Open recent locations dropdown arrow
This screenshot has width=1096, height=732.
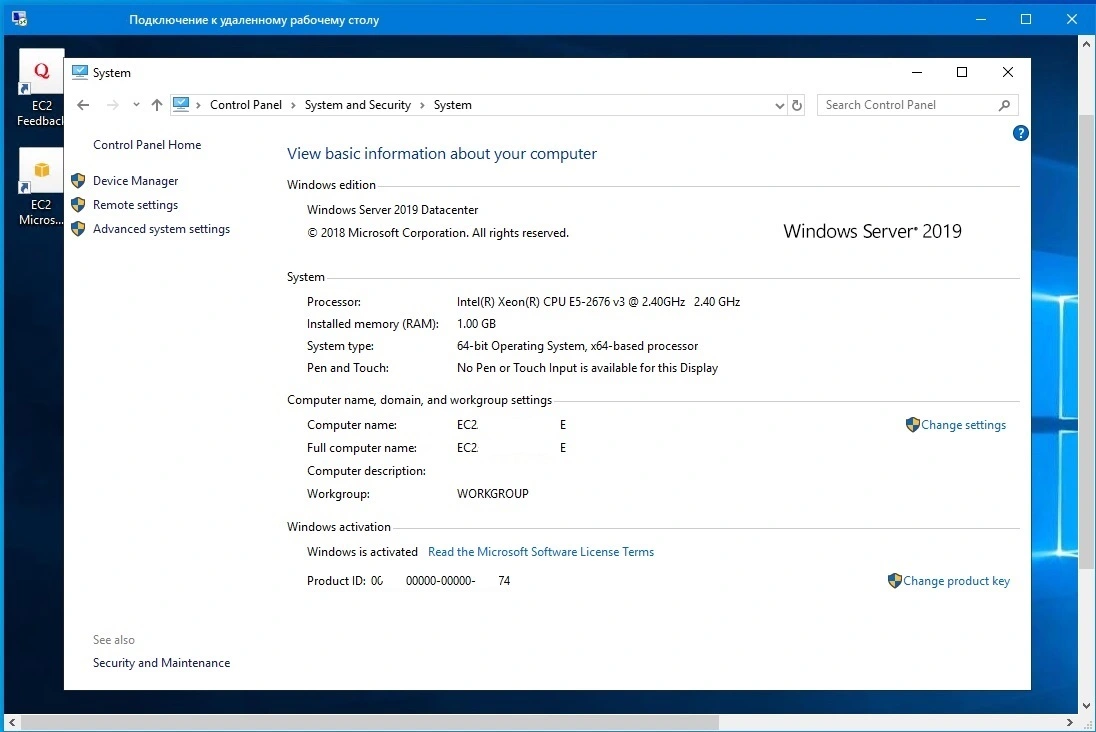[x=136, y=105]
